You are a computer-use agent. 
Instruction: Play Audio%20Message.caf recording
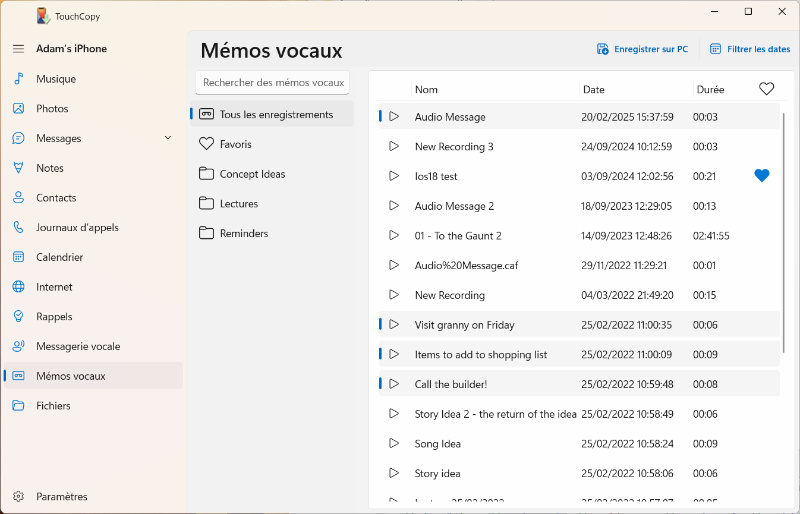click(394, 265)
